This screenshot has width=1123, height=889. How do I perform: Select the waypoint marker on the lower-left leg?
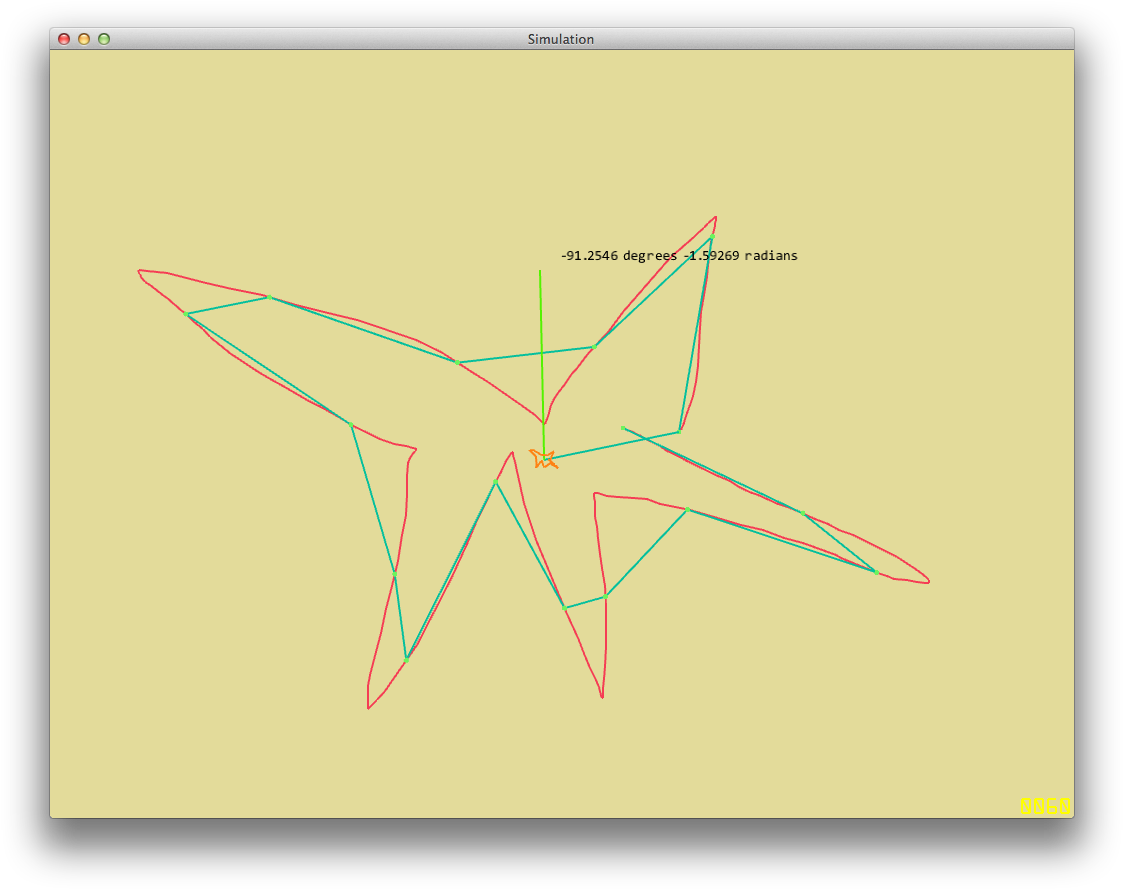pos(406,659)
